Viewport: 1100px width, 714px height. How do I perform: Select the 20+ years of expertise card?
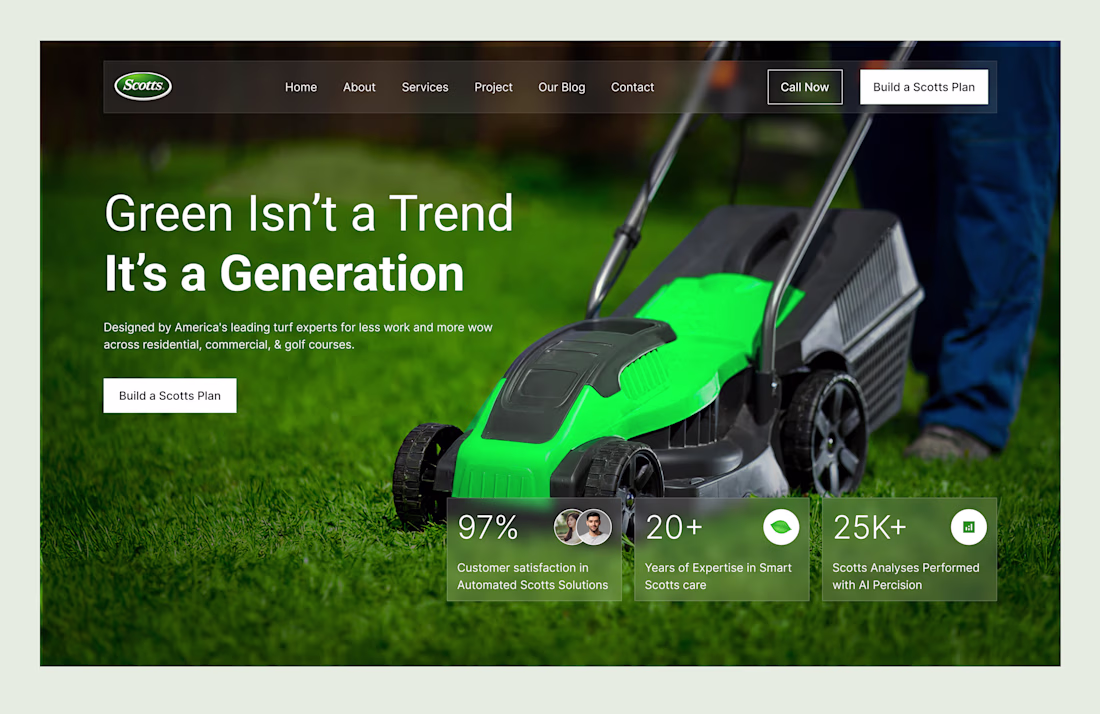coord(721,549)
